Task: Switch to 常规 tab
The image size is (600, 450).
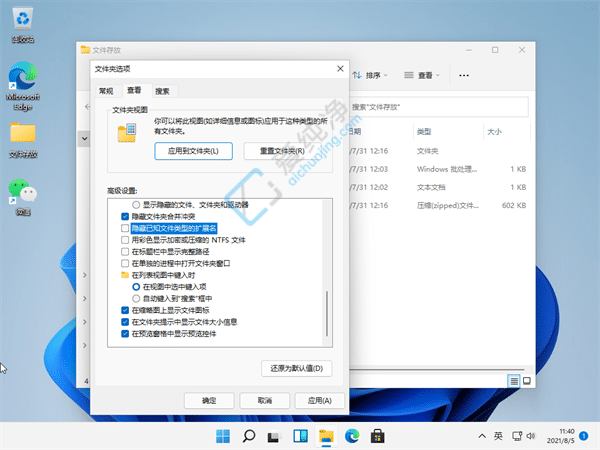Action: (x=106, y=91)
